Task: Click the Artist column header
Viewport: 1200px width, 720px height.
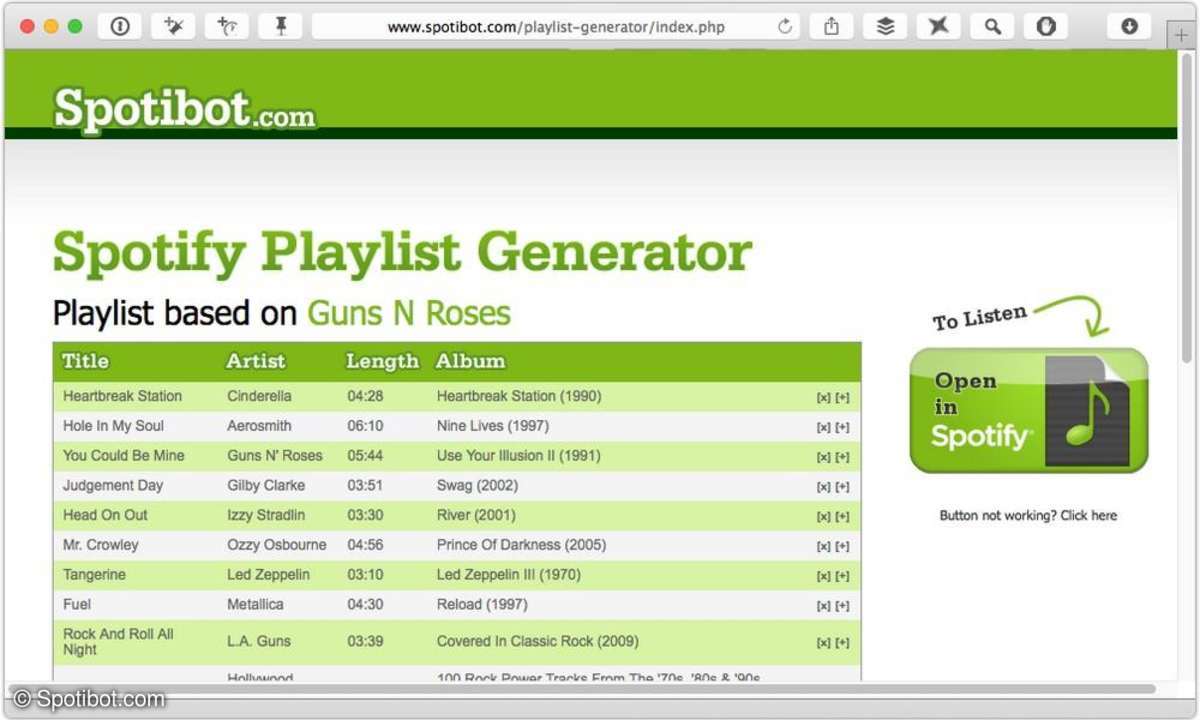Action: click(x=256, y=361)
